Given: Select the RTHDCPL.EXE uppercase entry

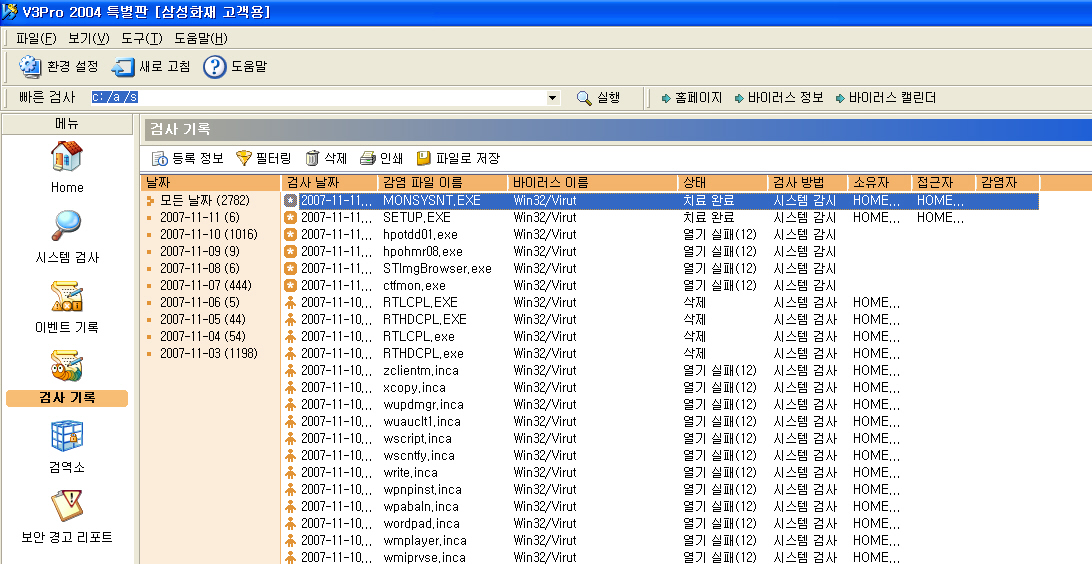Looking at the screenshot, I should point(425,320).
